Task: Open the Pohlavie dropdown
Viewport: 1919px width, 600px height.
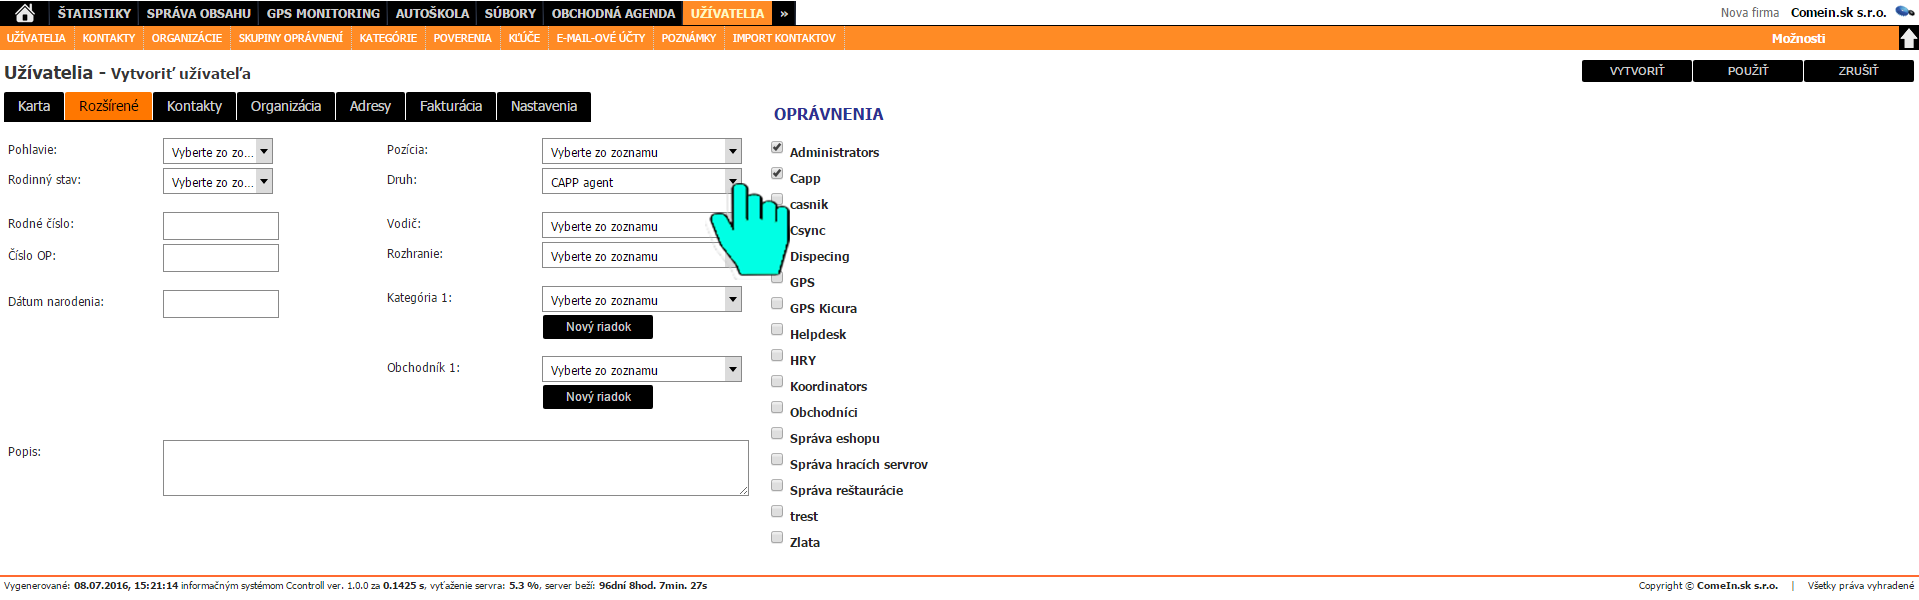Action: tap(218, 152)
